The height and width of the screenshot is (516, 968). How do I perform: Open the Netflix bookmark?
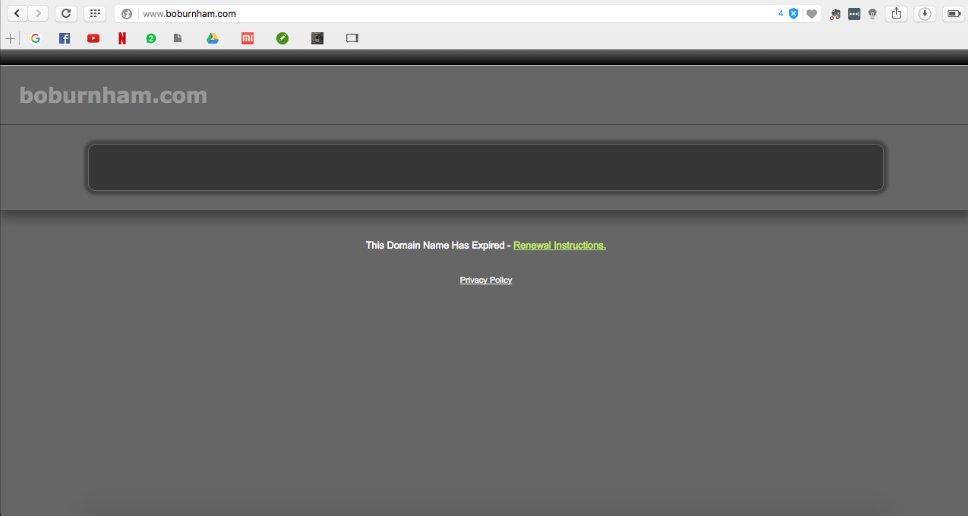click(122, 38)
